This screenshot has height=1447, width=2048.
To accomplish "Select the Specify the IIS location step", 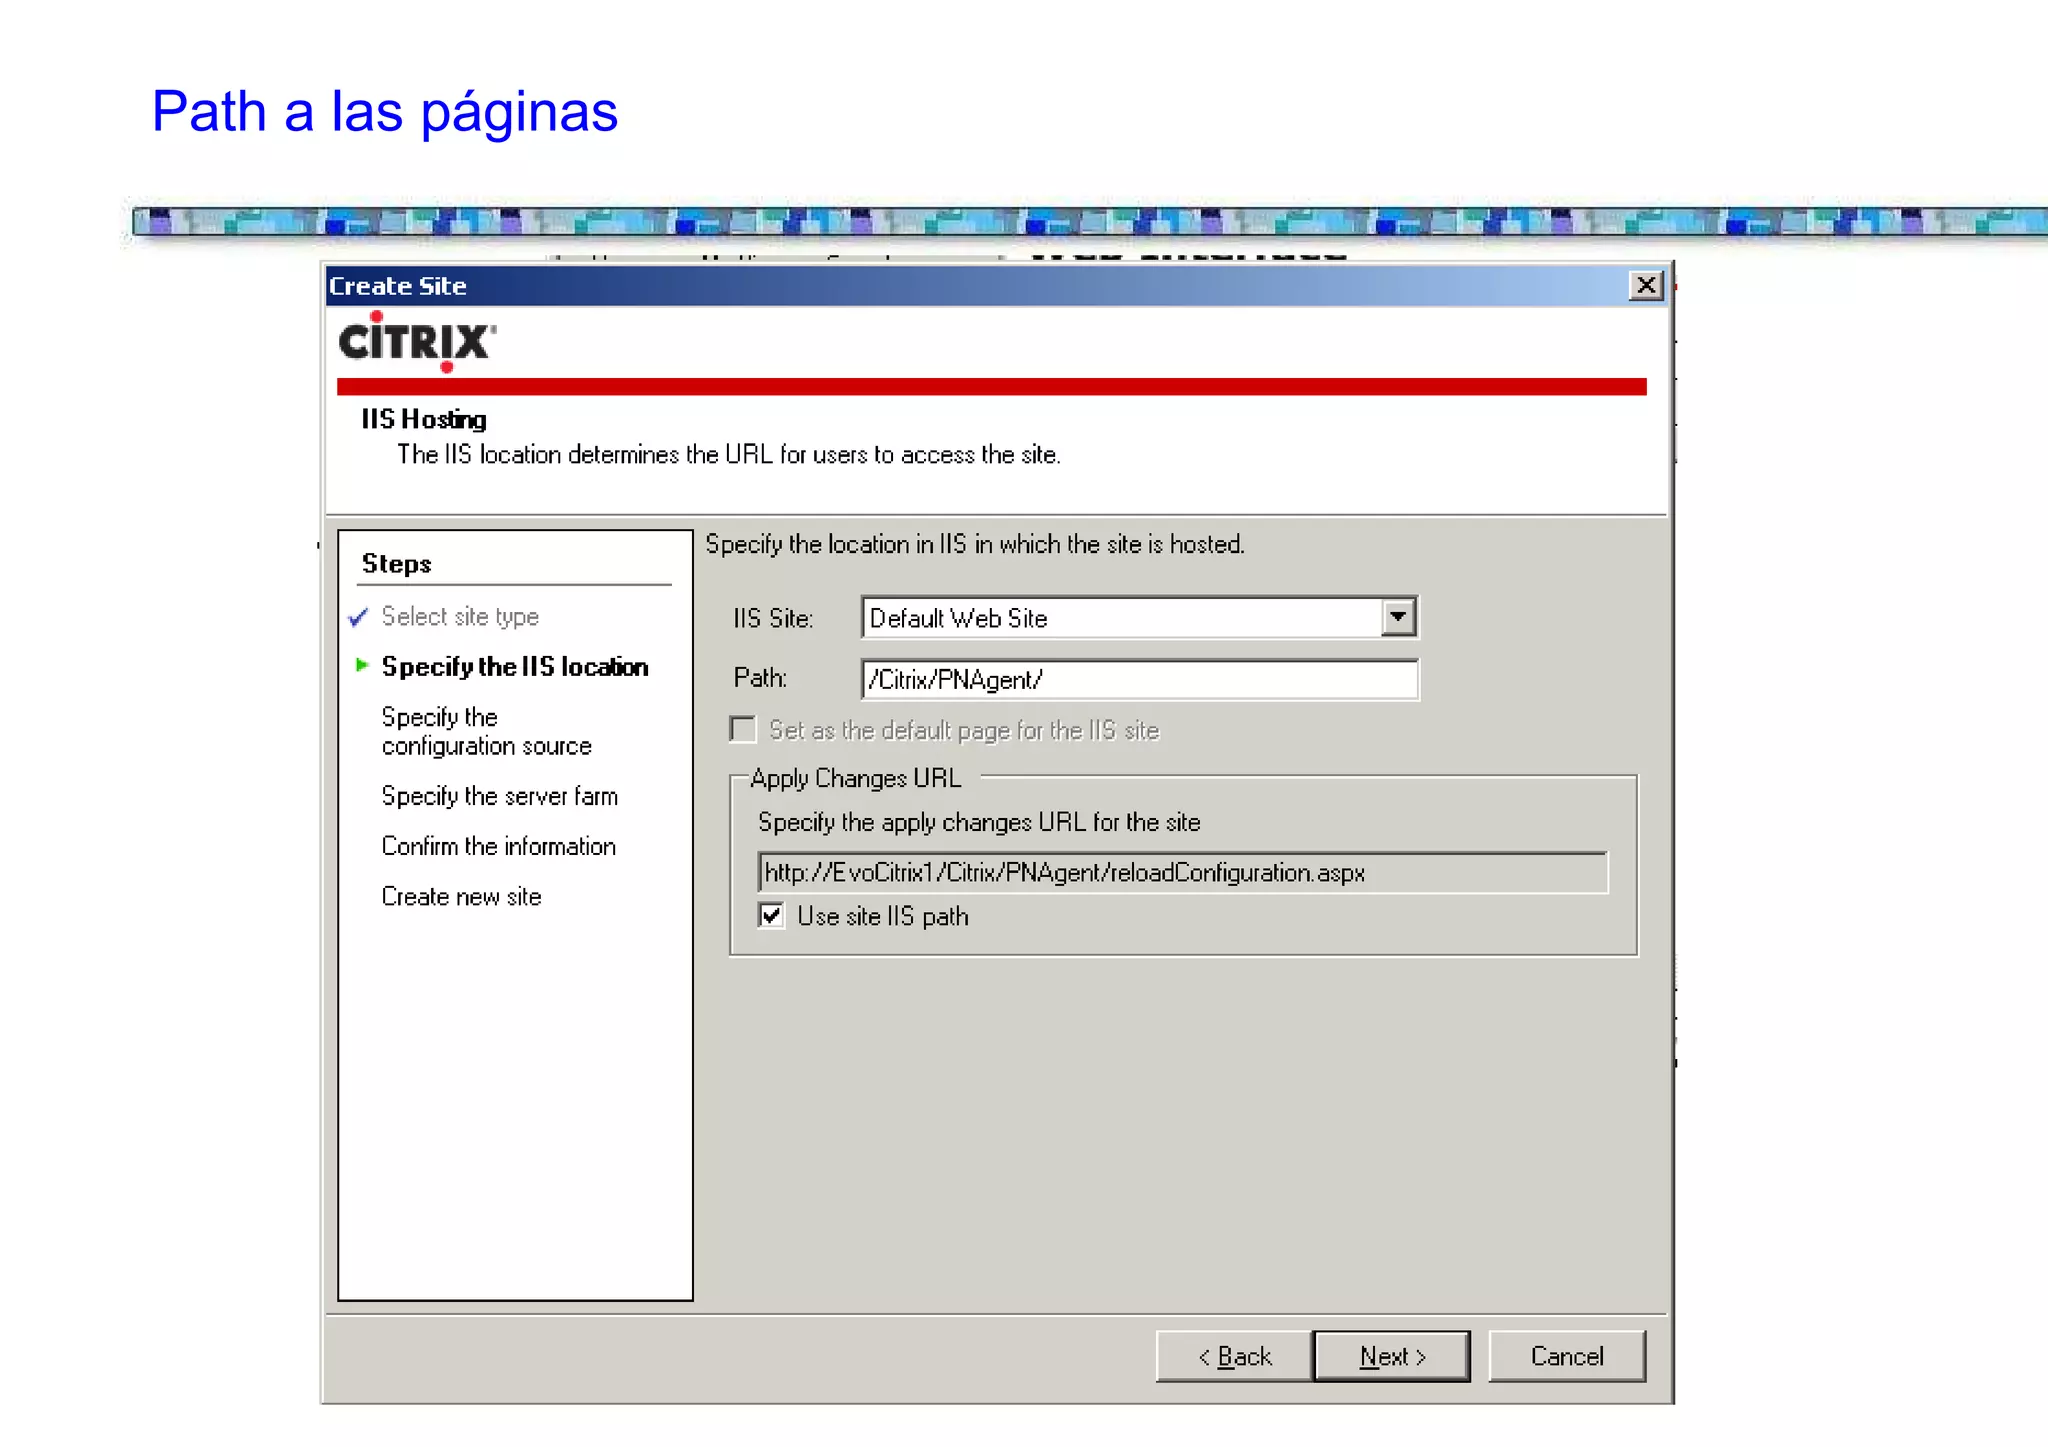I will pos(514,667).
